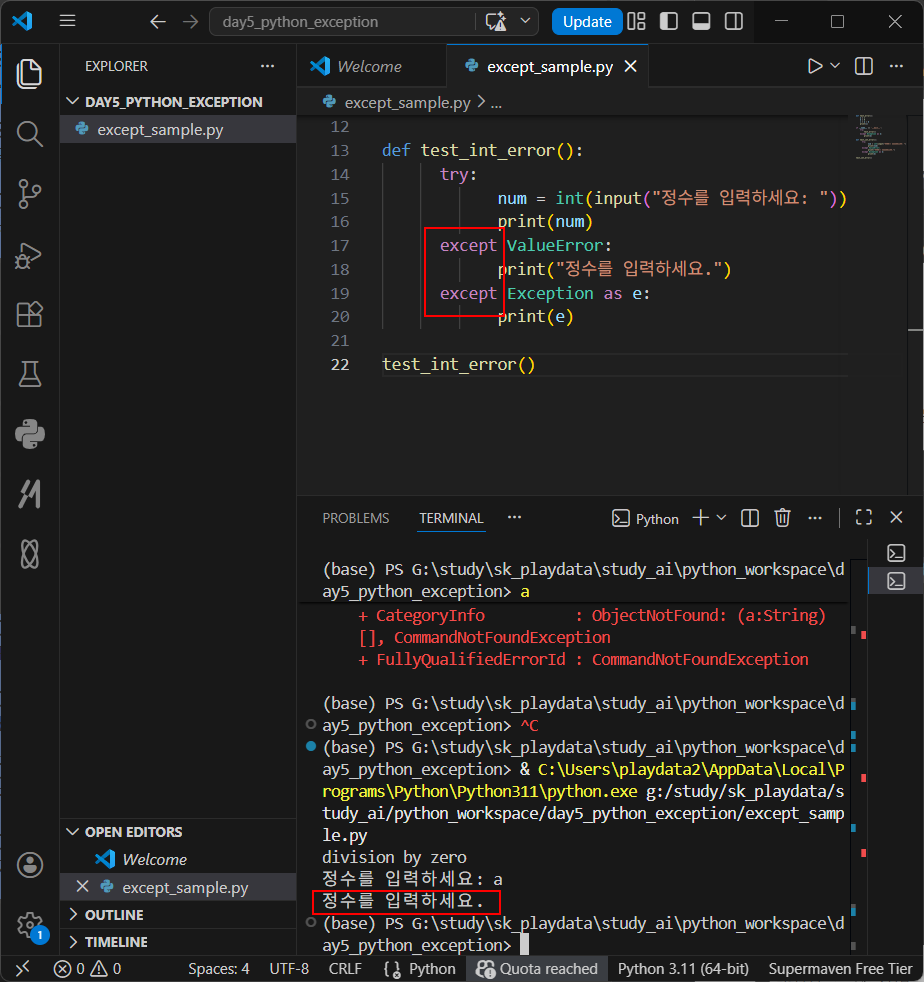Run the Python file with play button
The width and height of the screenshot is (924, 982).
(x=814, y=66)
